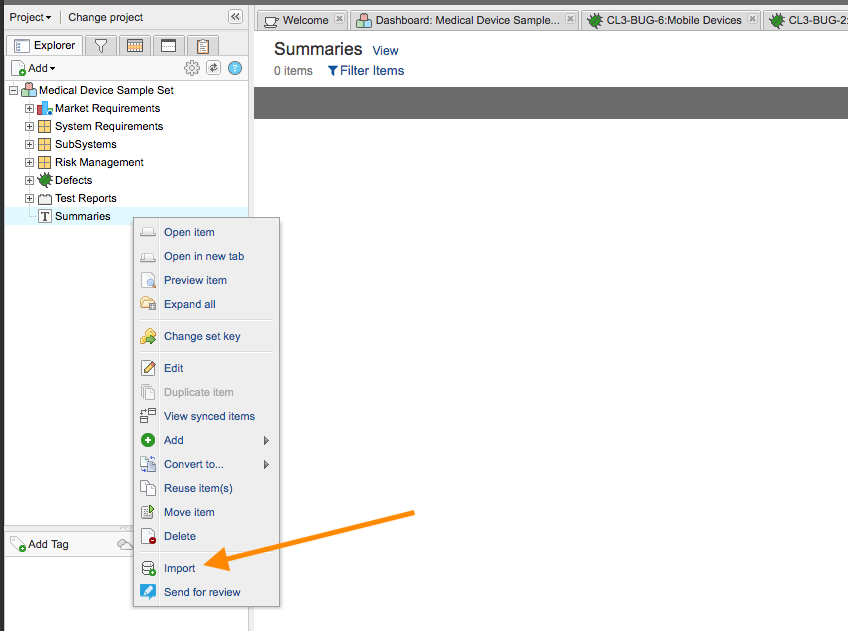Close the CL3-BUG-6 Mobile Devices tab
848x631 pixels.
pyautogui.click(x=752, y=19)
